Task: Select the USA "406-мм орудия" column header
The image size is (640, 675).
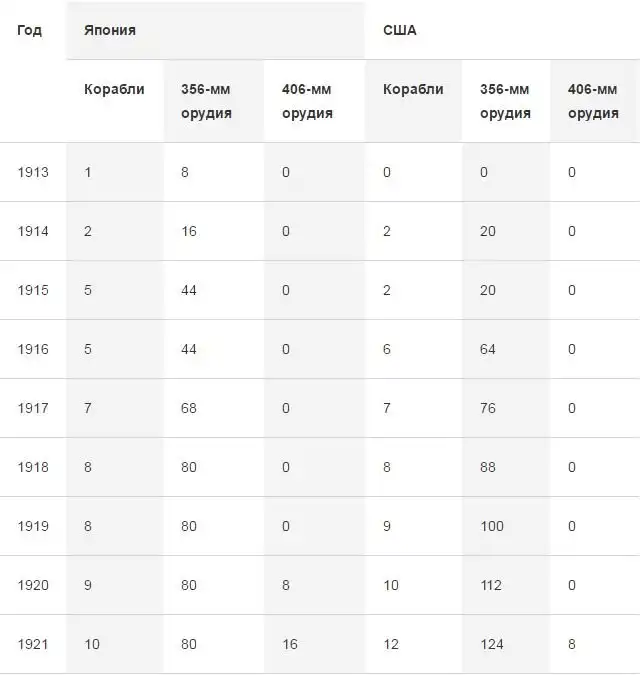Action: tap(593, 101)
